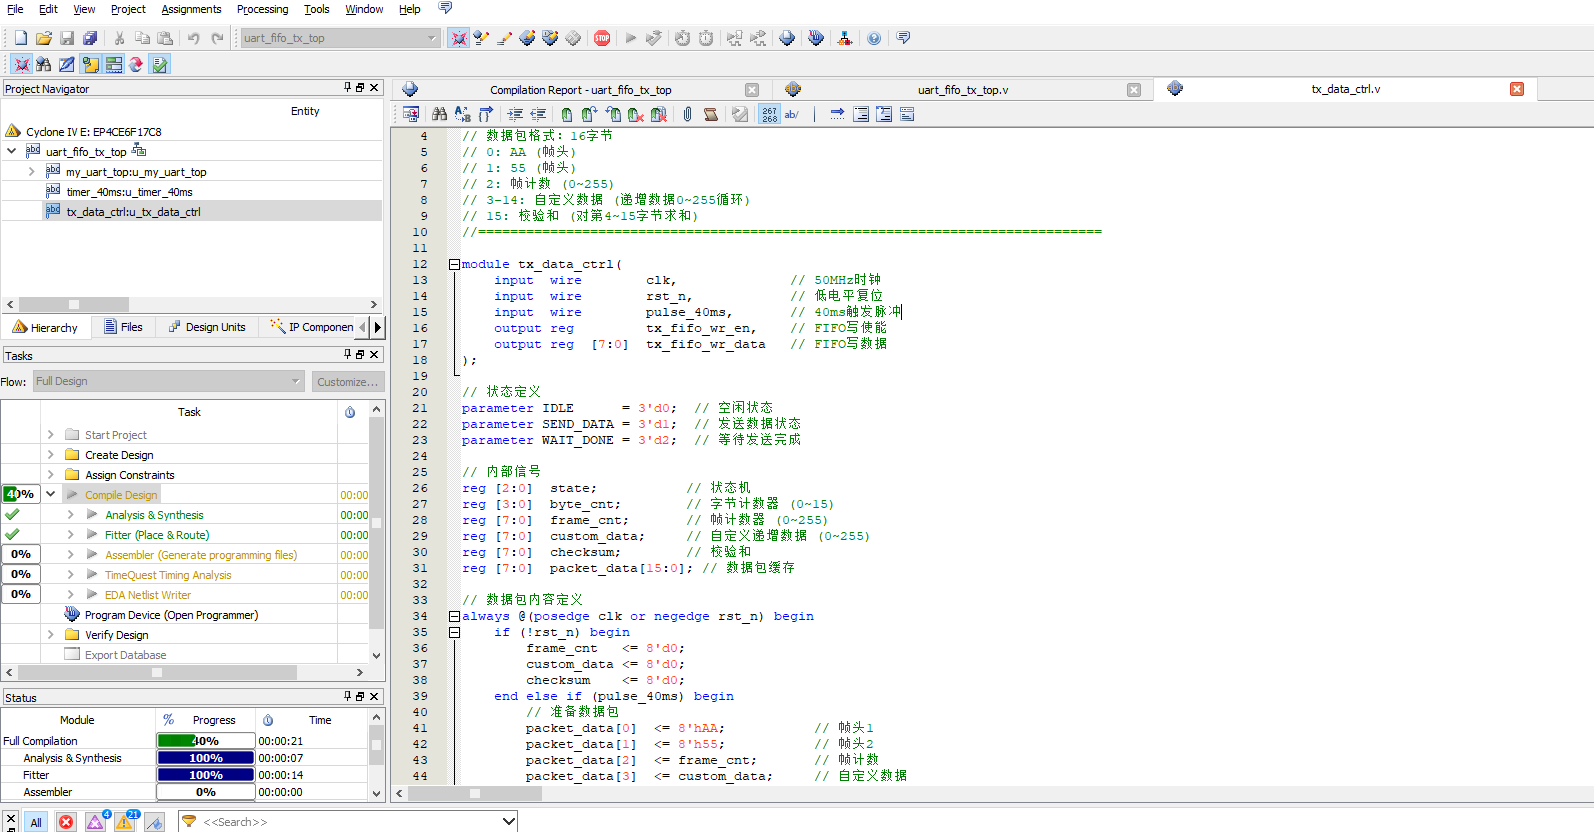This screenshot has height=832, width=1594.
Task: Open the Tools menu
Action: point(317,9)
